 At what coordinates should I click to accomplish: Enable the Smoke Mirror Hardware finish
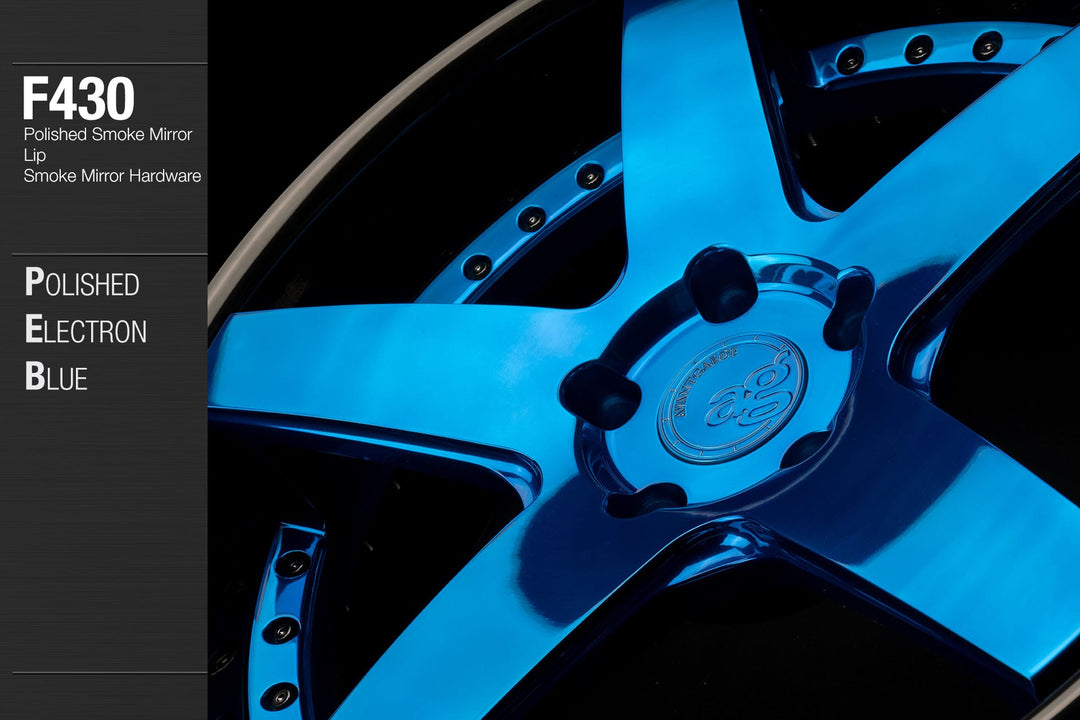click(x=113, y=175)
